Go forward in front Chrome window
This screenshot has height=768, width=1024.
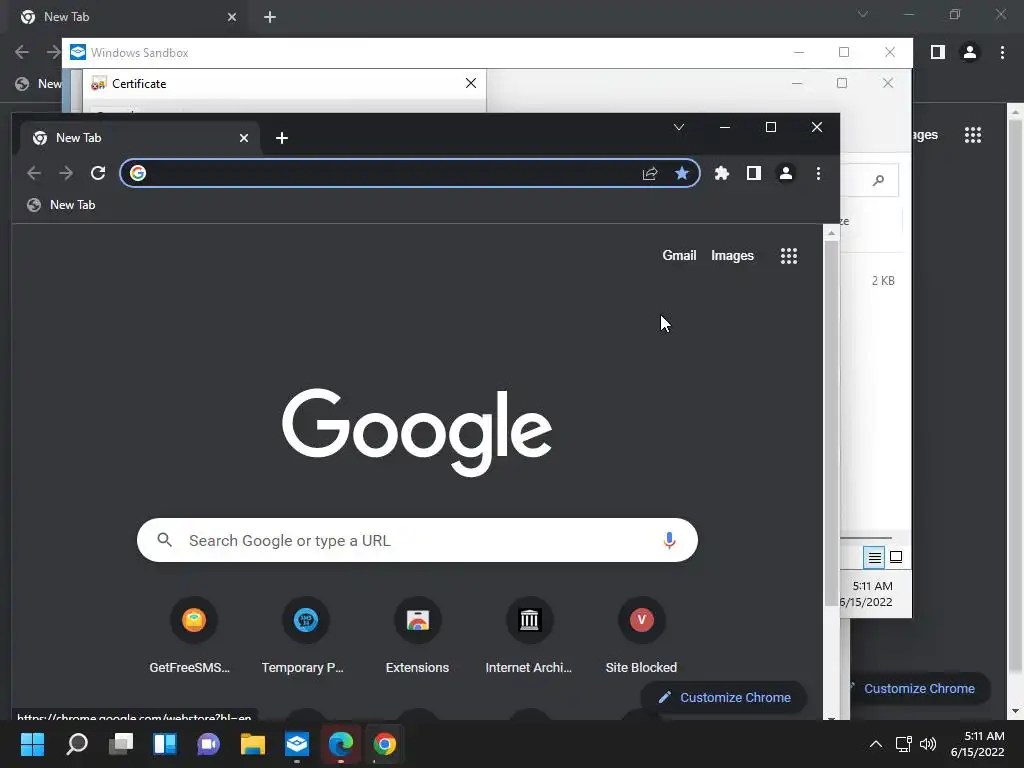click(x=66, y=173)
